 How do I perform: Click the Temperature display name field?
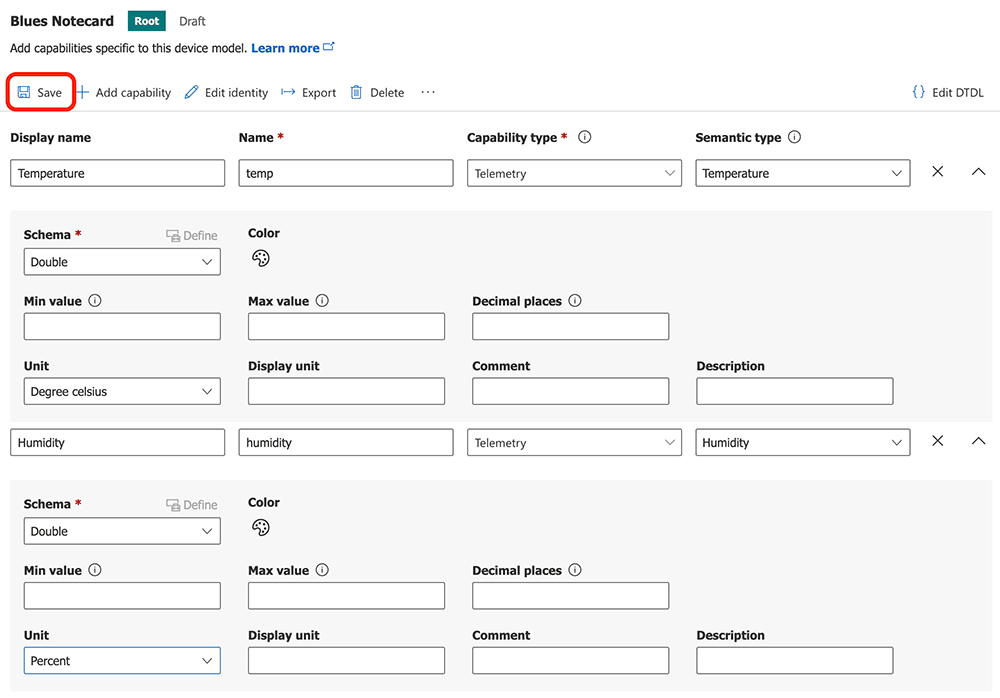tap(118, 173)
